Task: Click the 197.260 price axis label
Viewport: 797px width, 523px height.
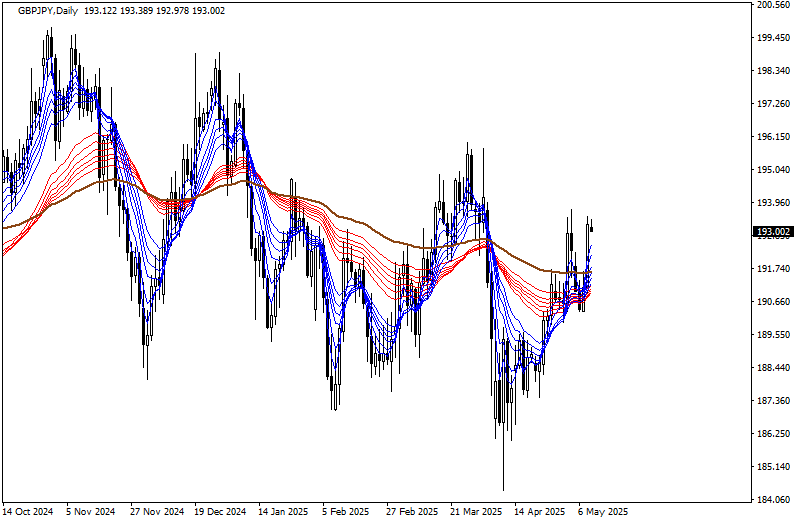Action: 774,104
